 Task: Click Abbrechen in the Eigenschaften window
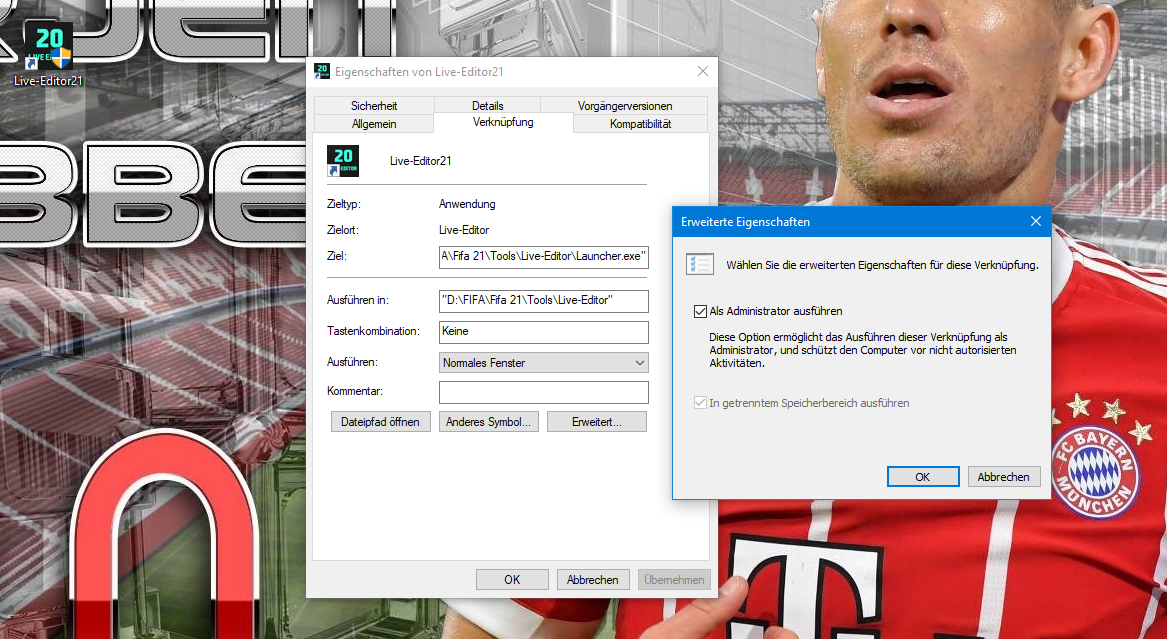pyautogui.click(x=592, y=579)
